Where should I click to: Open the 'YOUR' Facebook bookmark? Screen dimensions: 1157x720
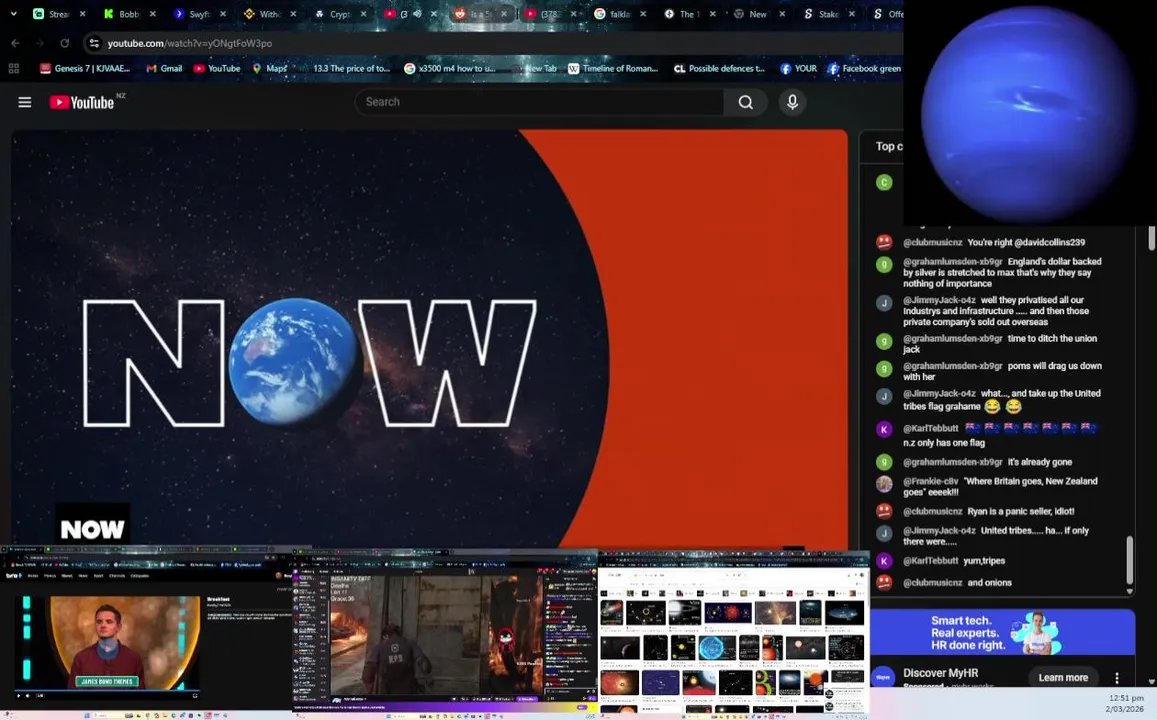pos(798,69)
